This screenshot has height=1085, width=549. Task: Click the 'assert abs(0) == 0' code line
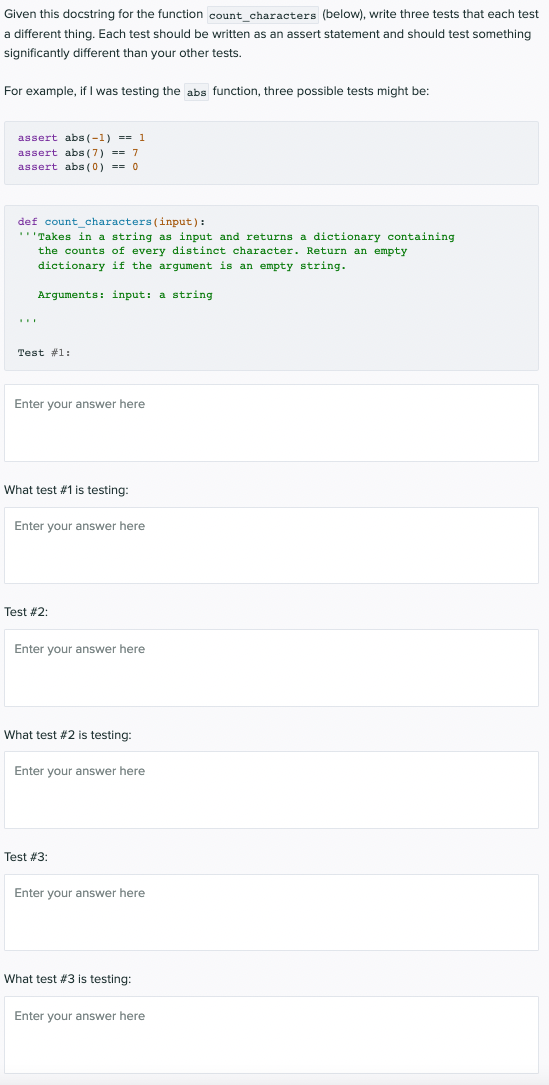tap(78, 167)
